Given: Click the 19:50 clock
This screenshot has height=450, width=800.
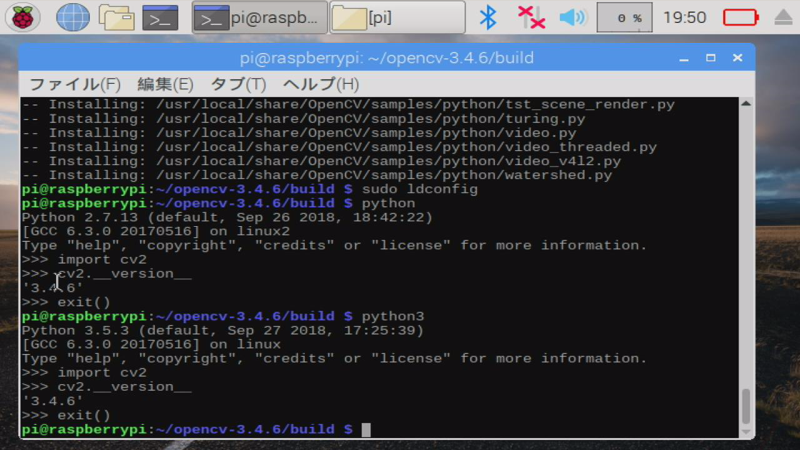Looking at the screenshot, I should coord(685,17).
